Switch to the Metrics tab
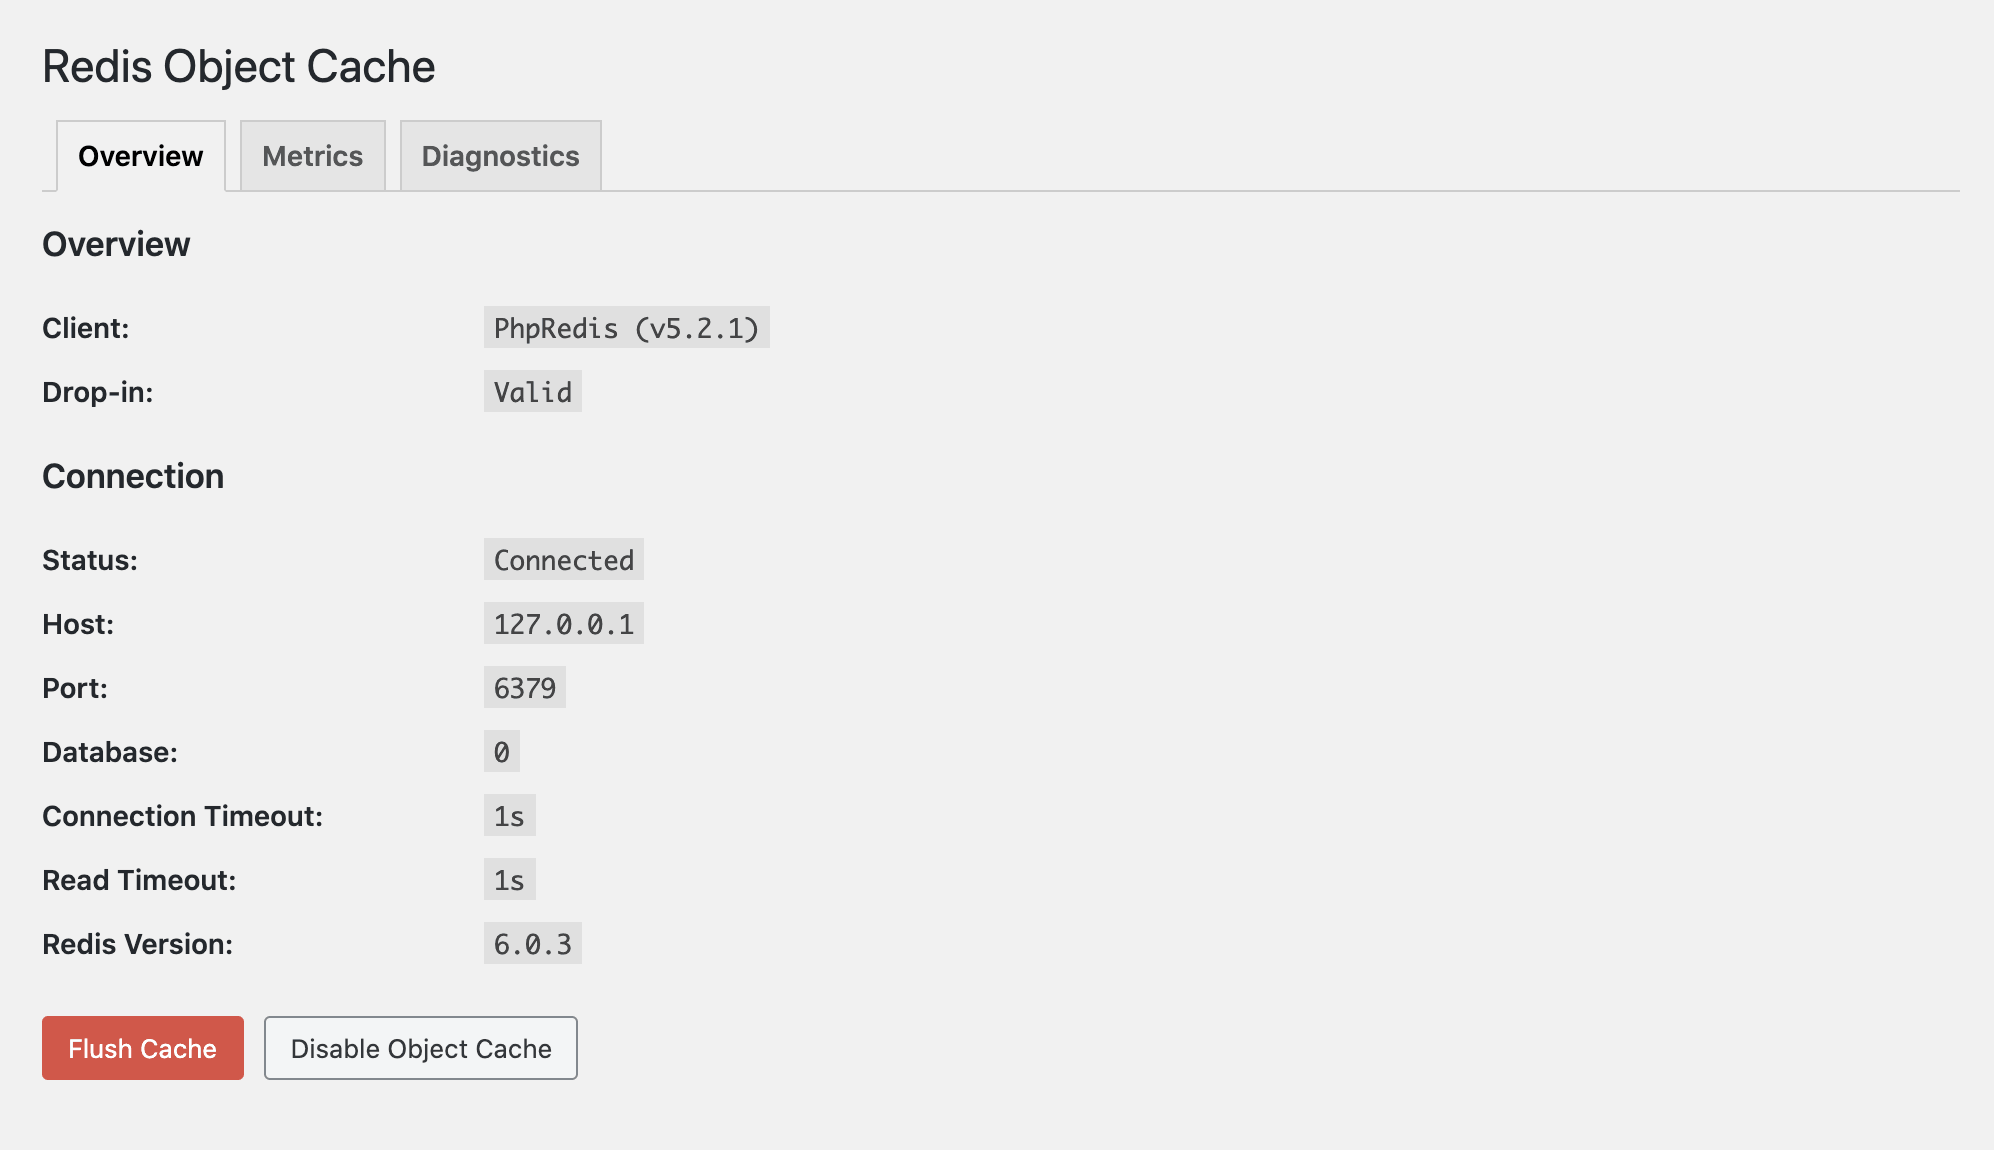The height and width of the screenshot is (1150, 1994). [312, 155]
